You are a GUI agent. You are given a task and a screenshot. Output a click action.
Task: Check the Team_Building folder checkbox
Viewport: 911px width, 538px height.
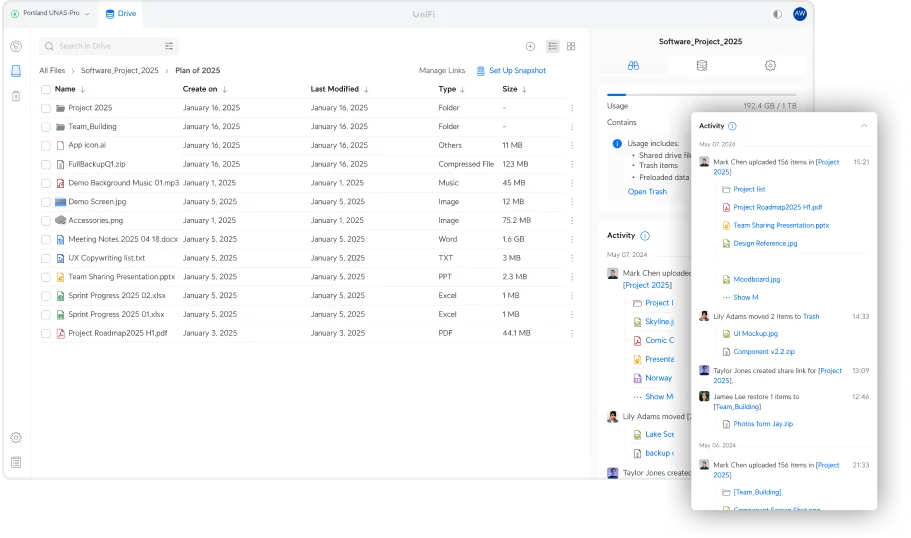(46, 127)
